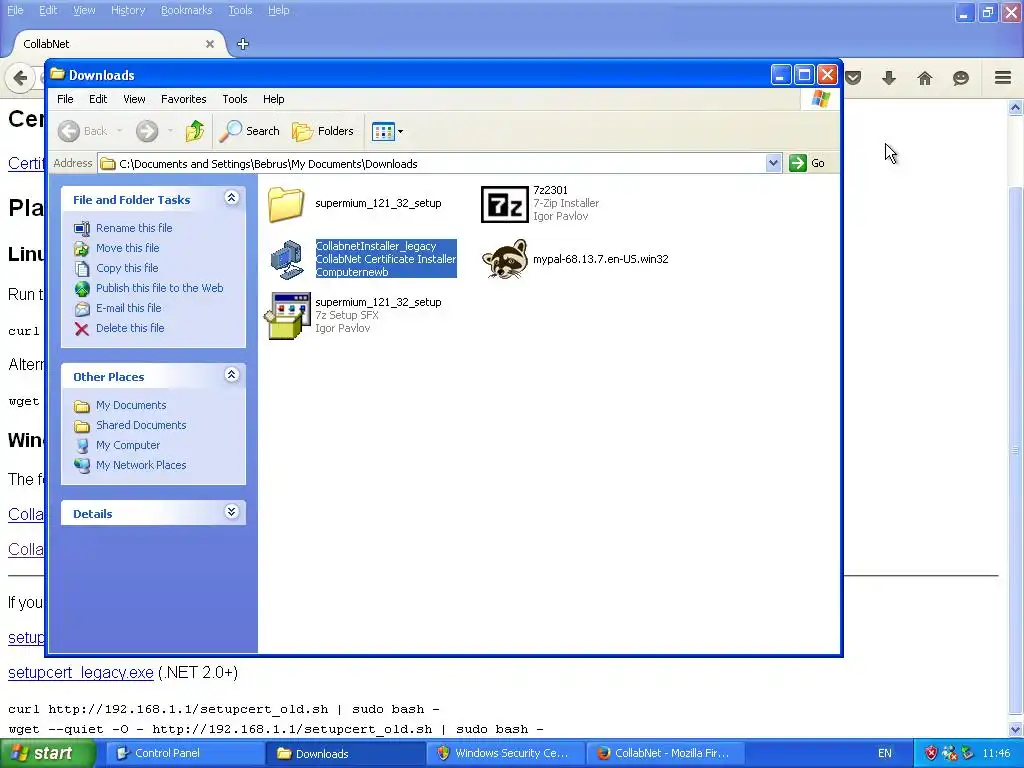The image size is (1024, 768).
Task: Click the Firefox chat smiley icon
Action: click(x=961, y=78)
